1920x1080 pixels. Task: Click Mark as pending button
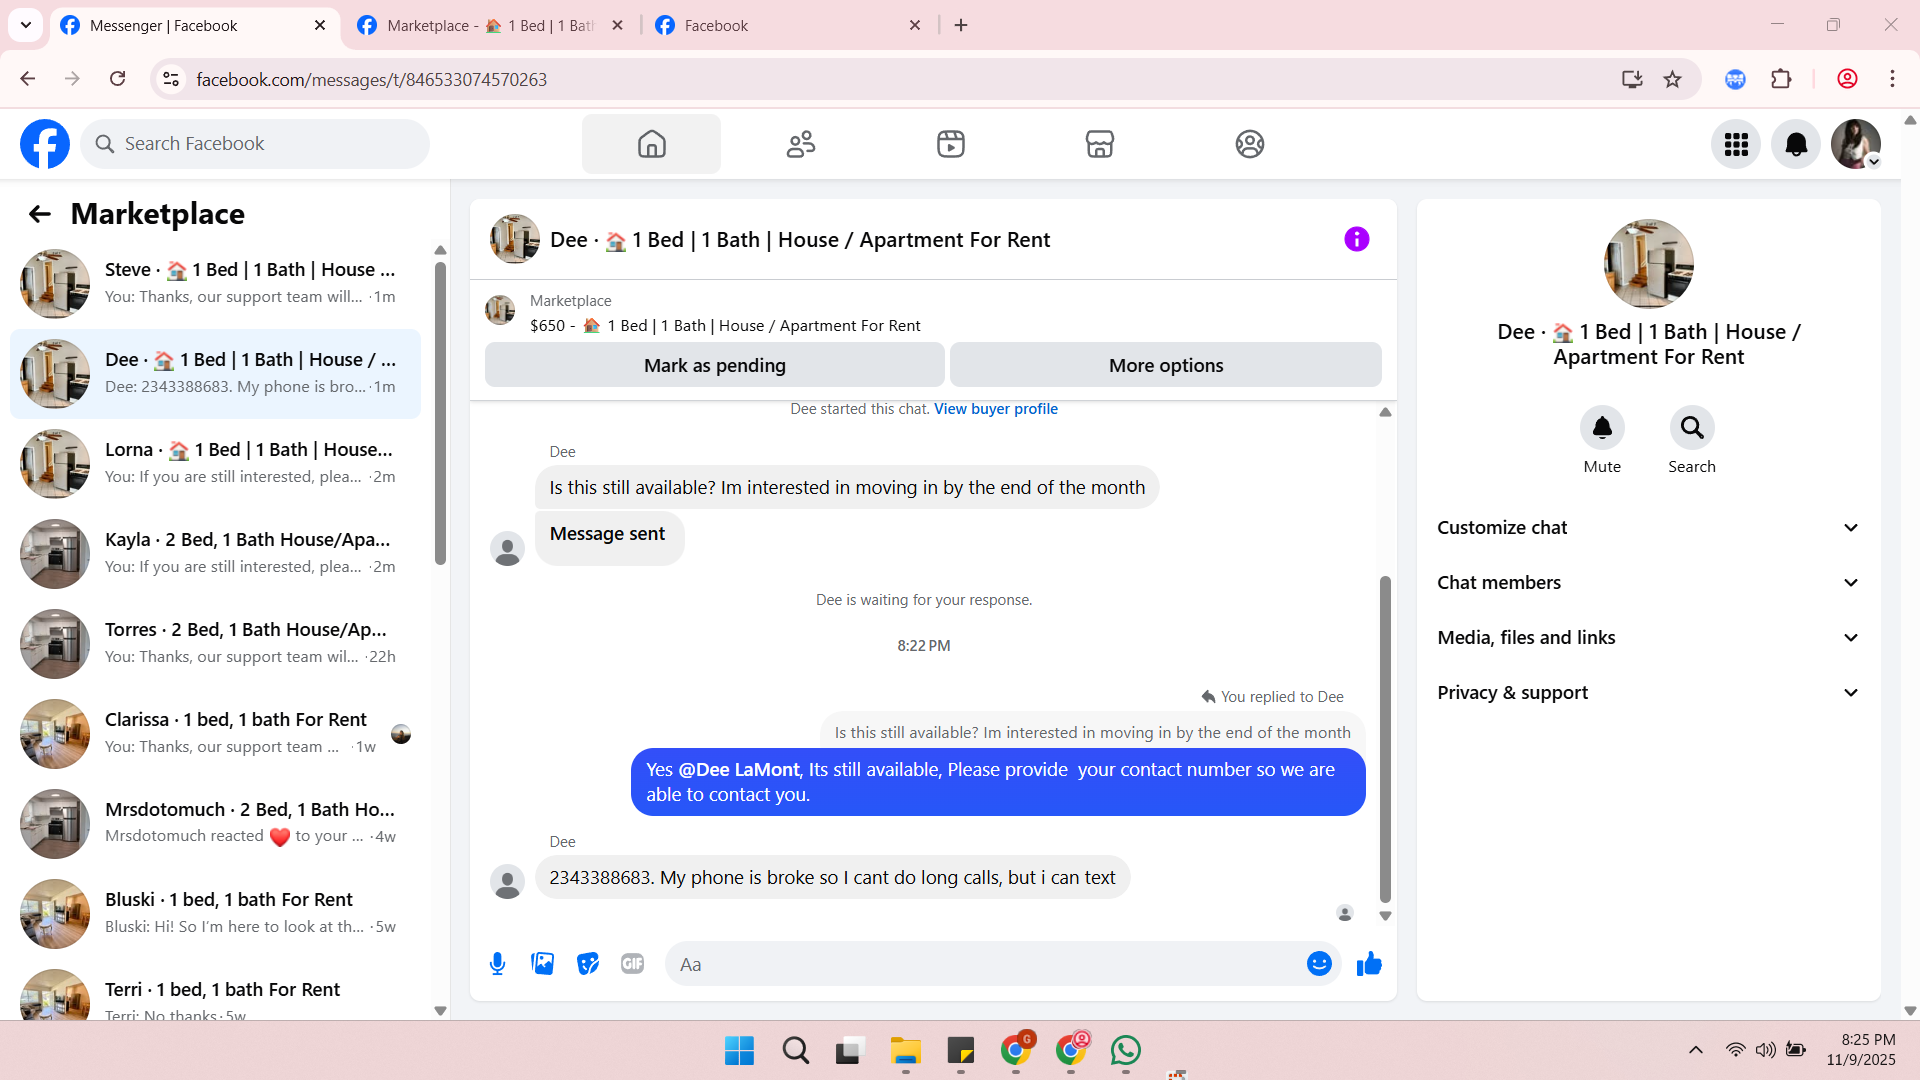pyautogui.click(x=715, y=365)
